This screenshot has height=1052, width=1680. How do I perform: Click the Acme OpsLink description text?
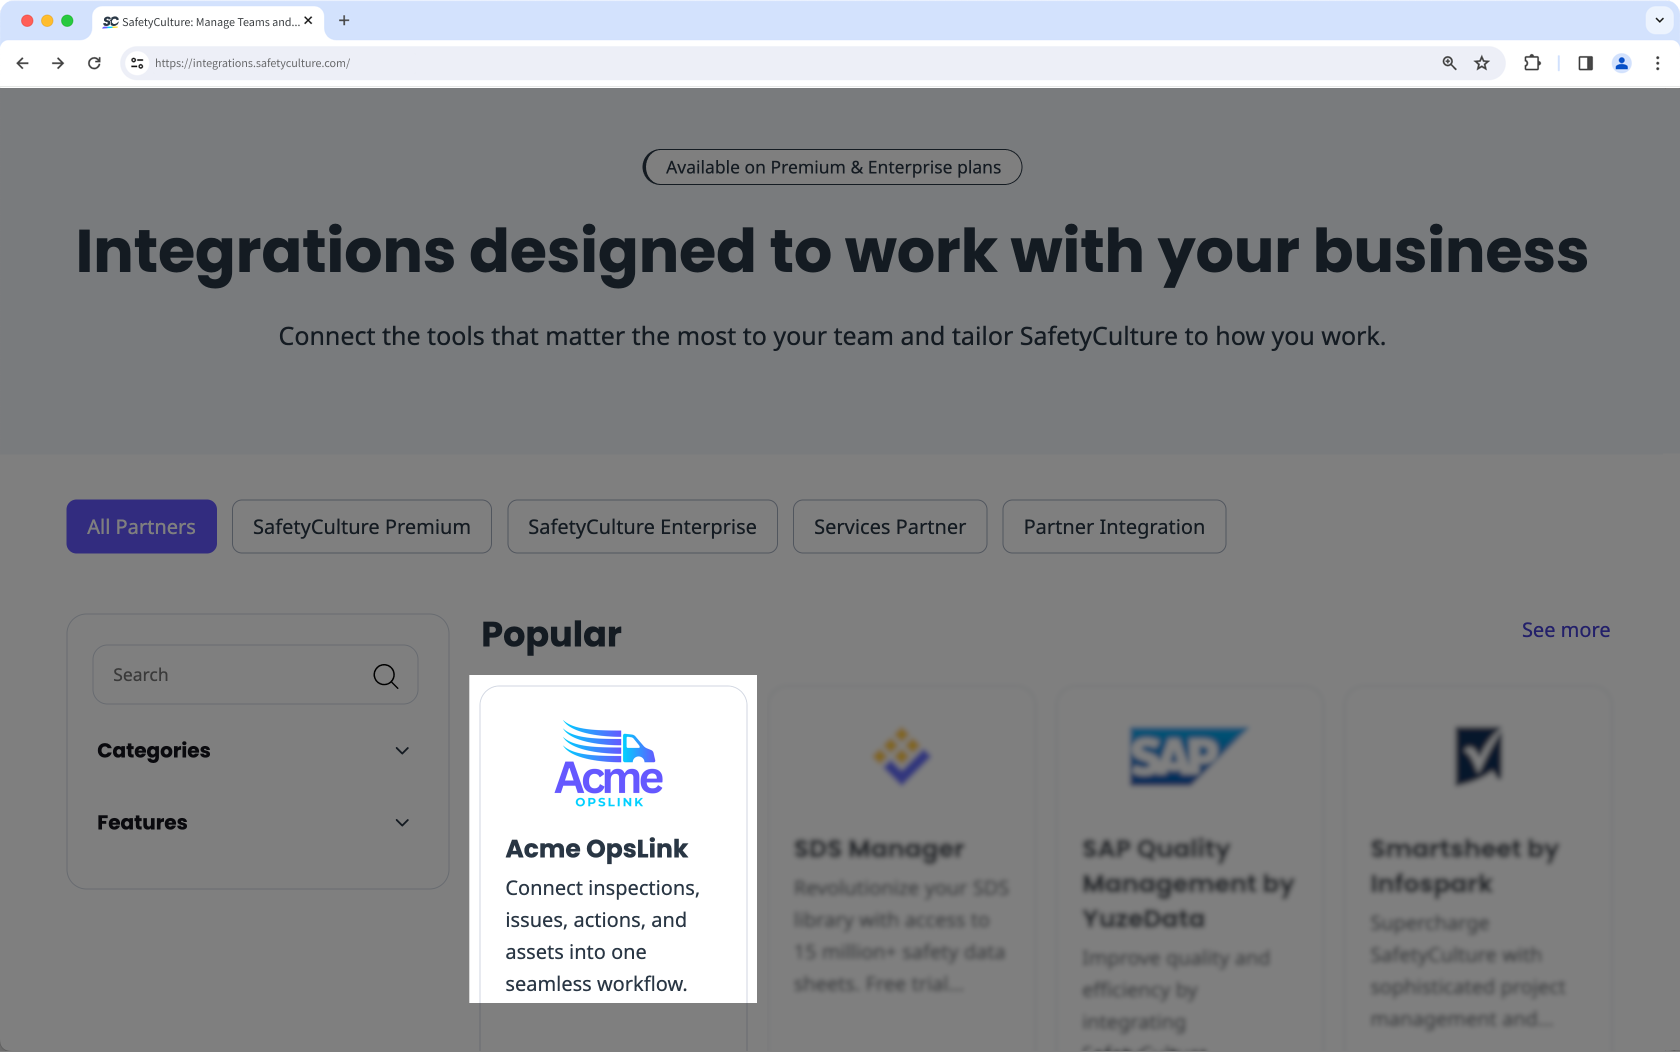tap(602, 936)
